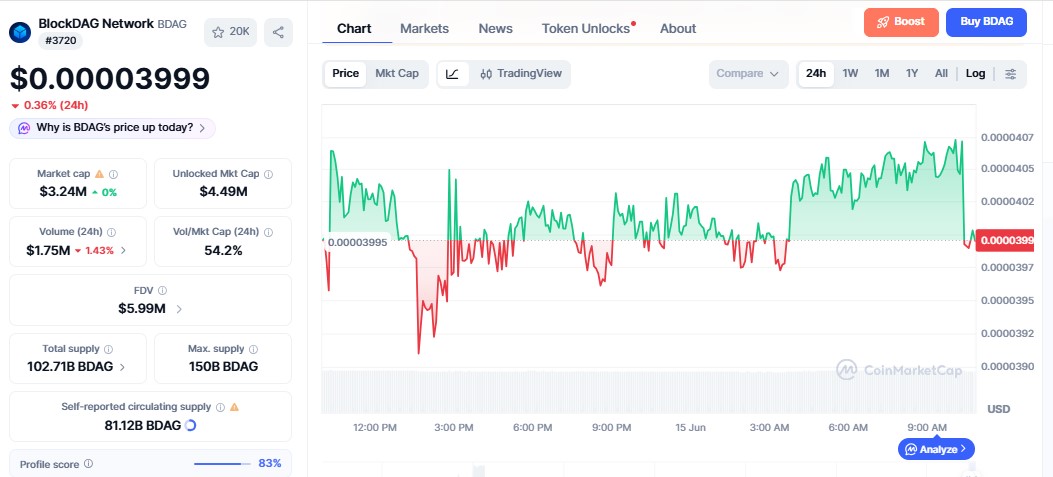Screen dimensions: 1053x477
Task: Select Price chart mode
Action: [x=345, y=74]
